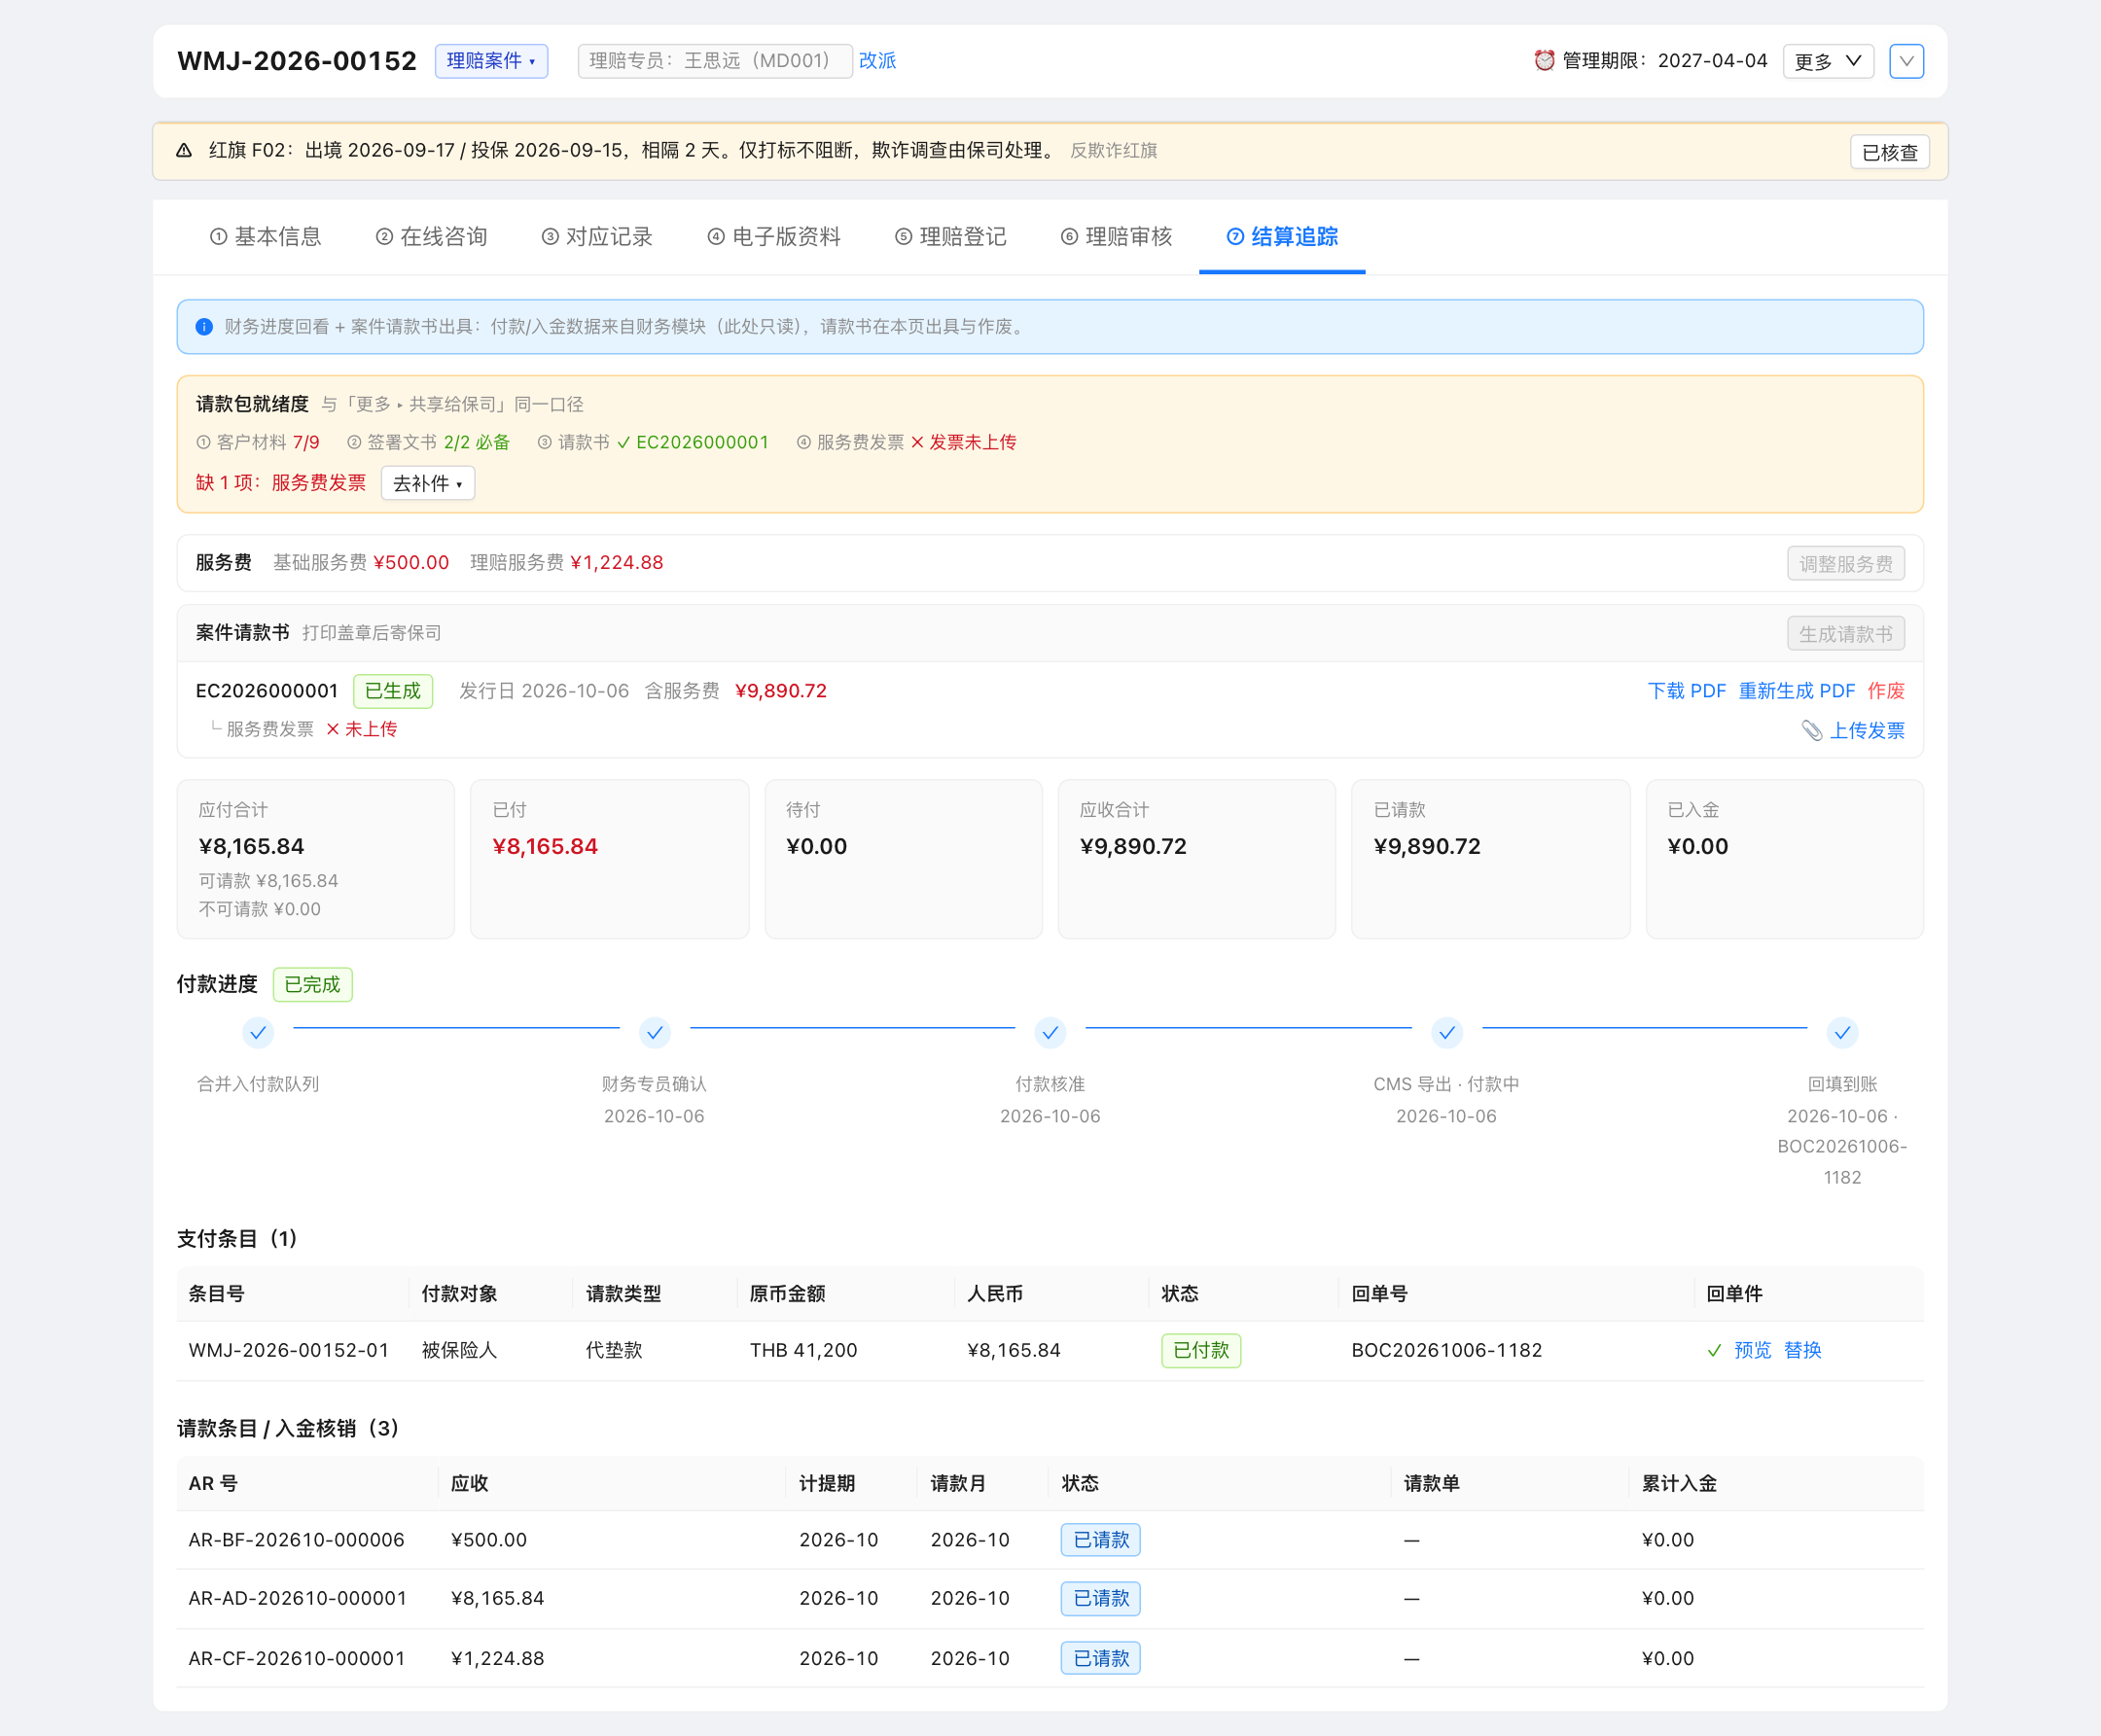Open the 理赔登记 tab

951,237
